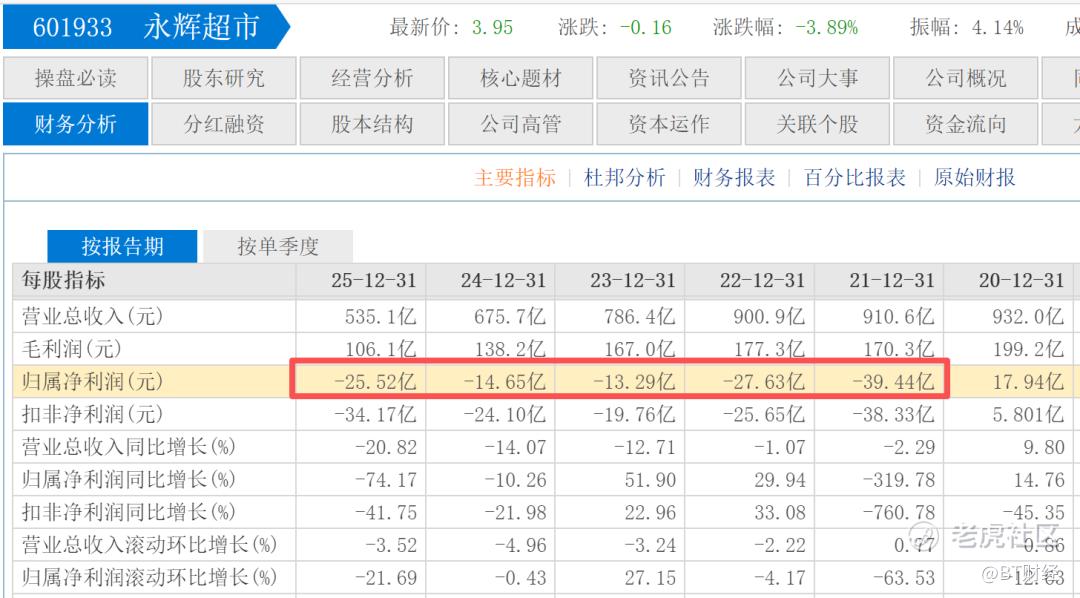Select the 财务分析 tab
Image resolution: width=1080 pixels, height=598 pixels.
click(x=75, y=125)
